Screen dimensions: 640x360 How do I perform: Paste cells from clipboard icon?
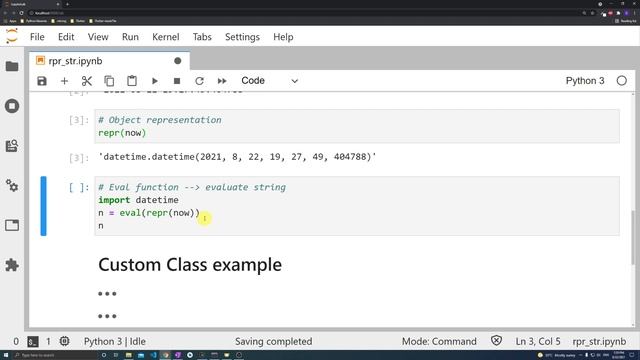pyautogui.click(x=131, y=81)
